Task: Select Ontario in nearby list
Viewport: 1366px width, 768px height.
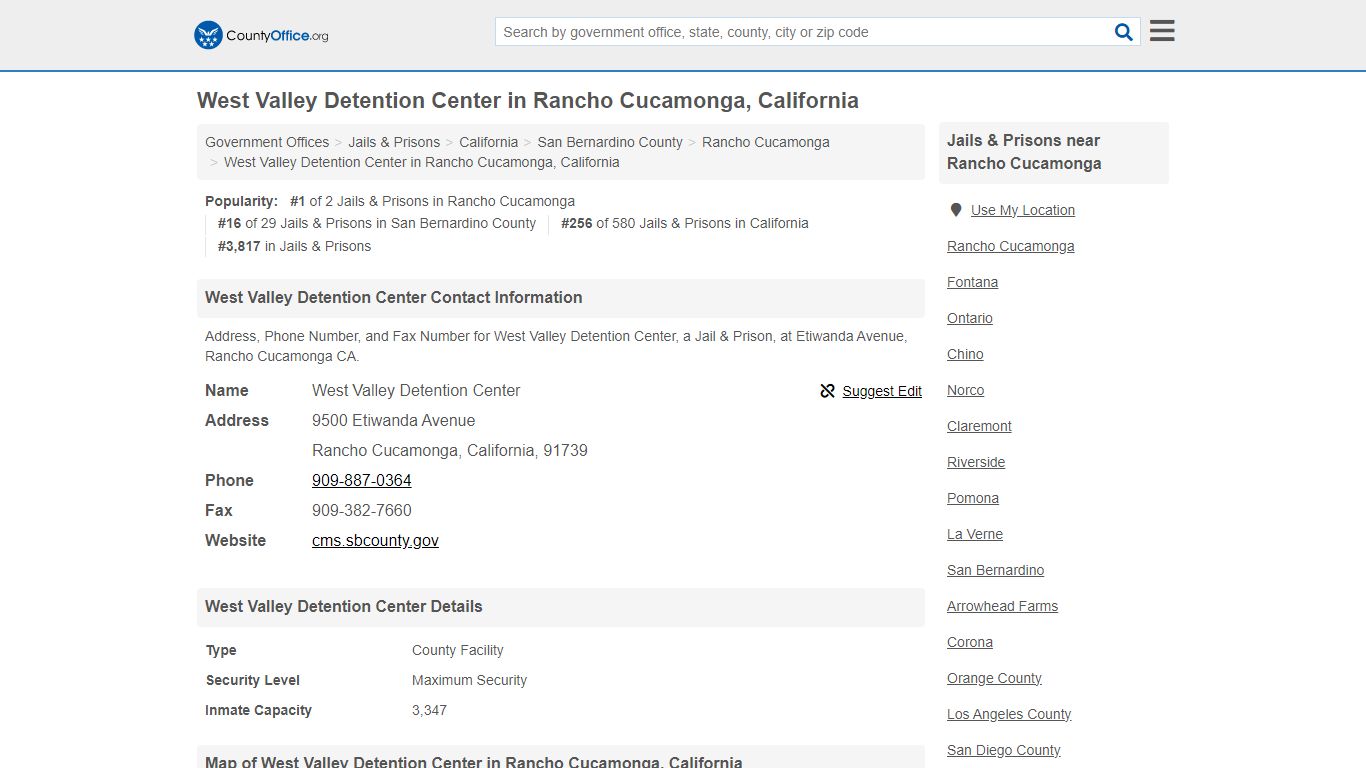Action: coord(970,318)
